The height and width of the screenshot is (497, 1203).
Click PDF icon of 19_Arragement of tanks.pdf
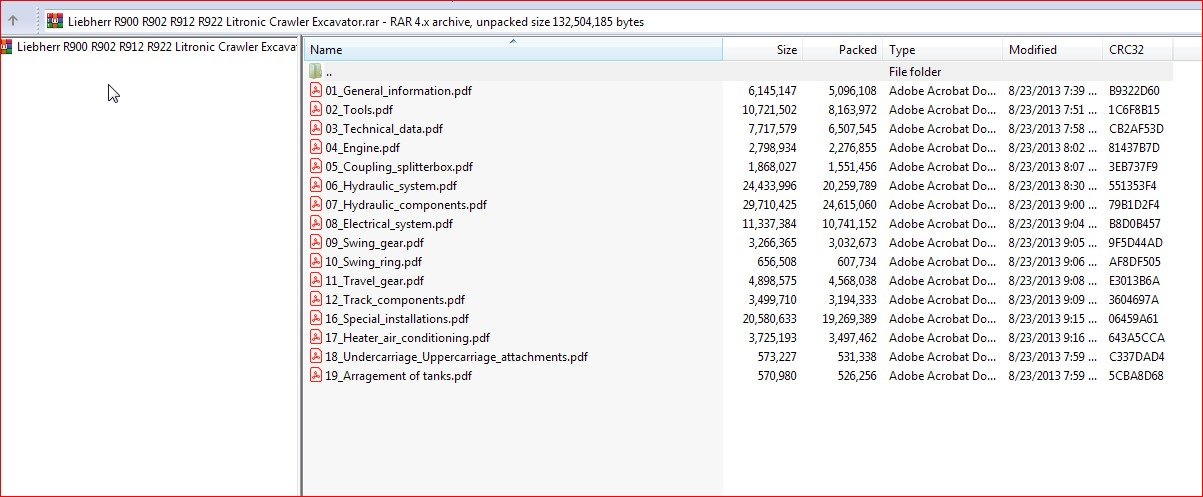coord(316,376)
